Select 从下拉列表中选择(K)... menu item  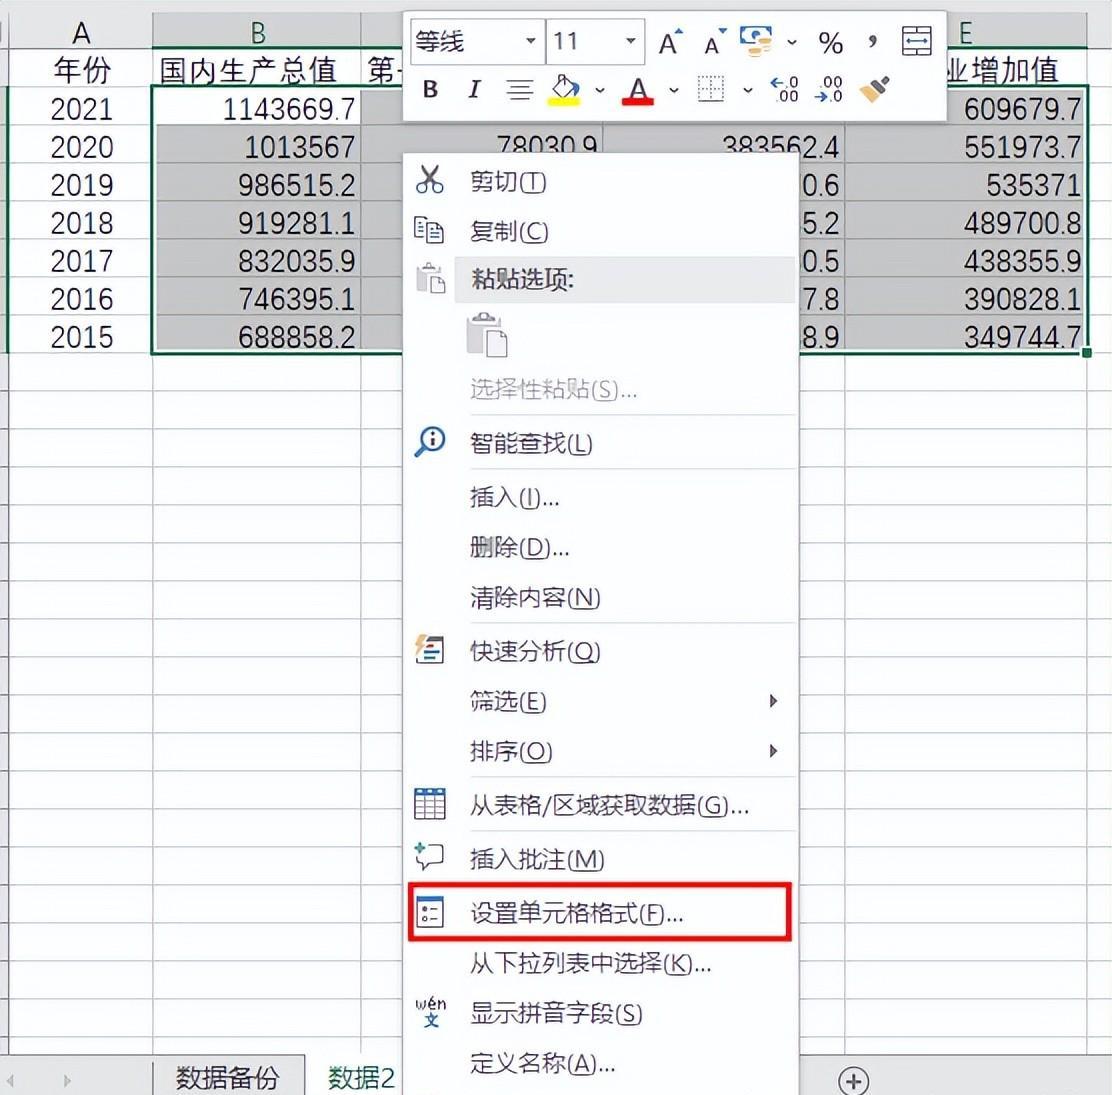click(601, 963)
